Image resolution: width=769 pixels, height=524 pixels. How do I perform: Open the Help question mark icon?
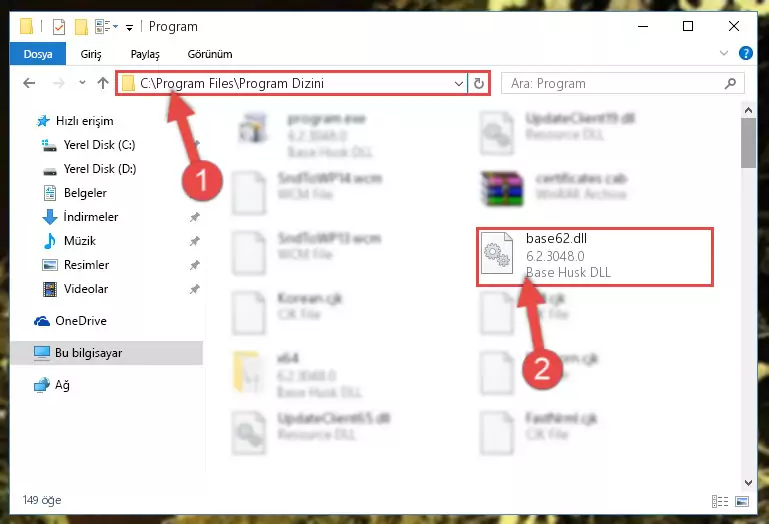(x=745, y=53)
